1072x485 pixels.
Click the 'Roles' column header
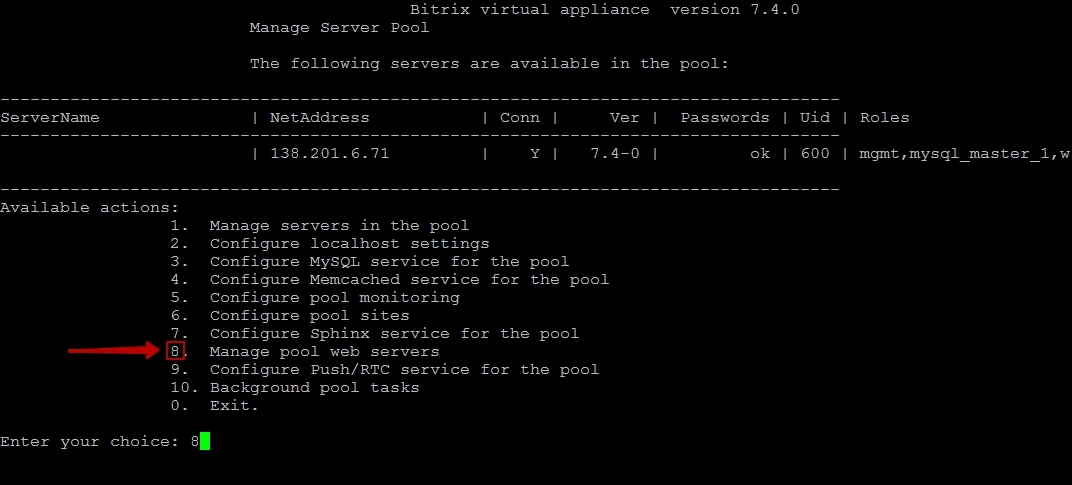click(x=885, y=118)
